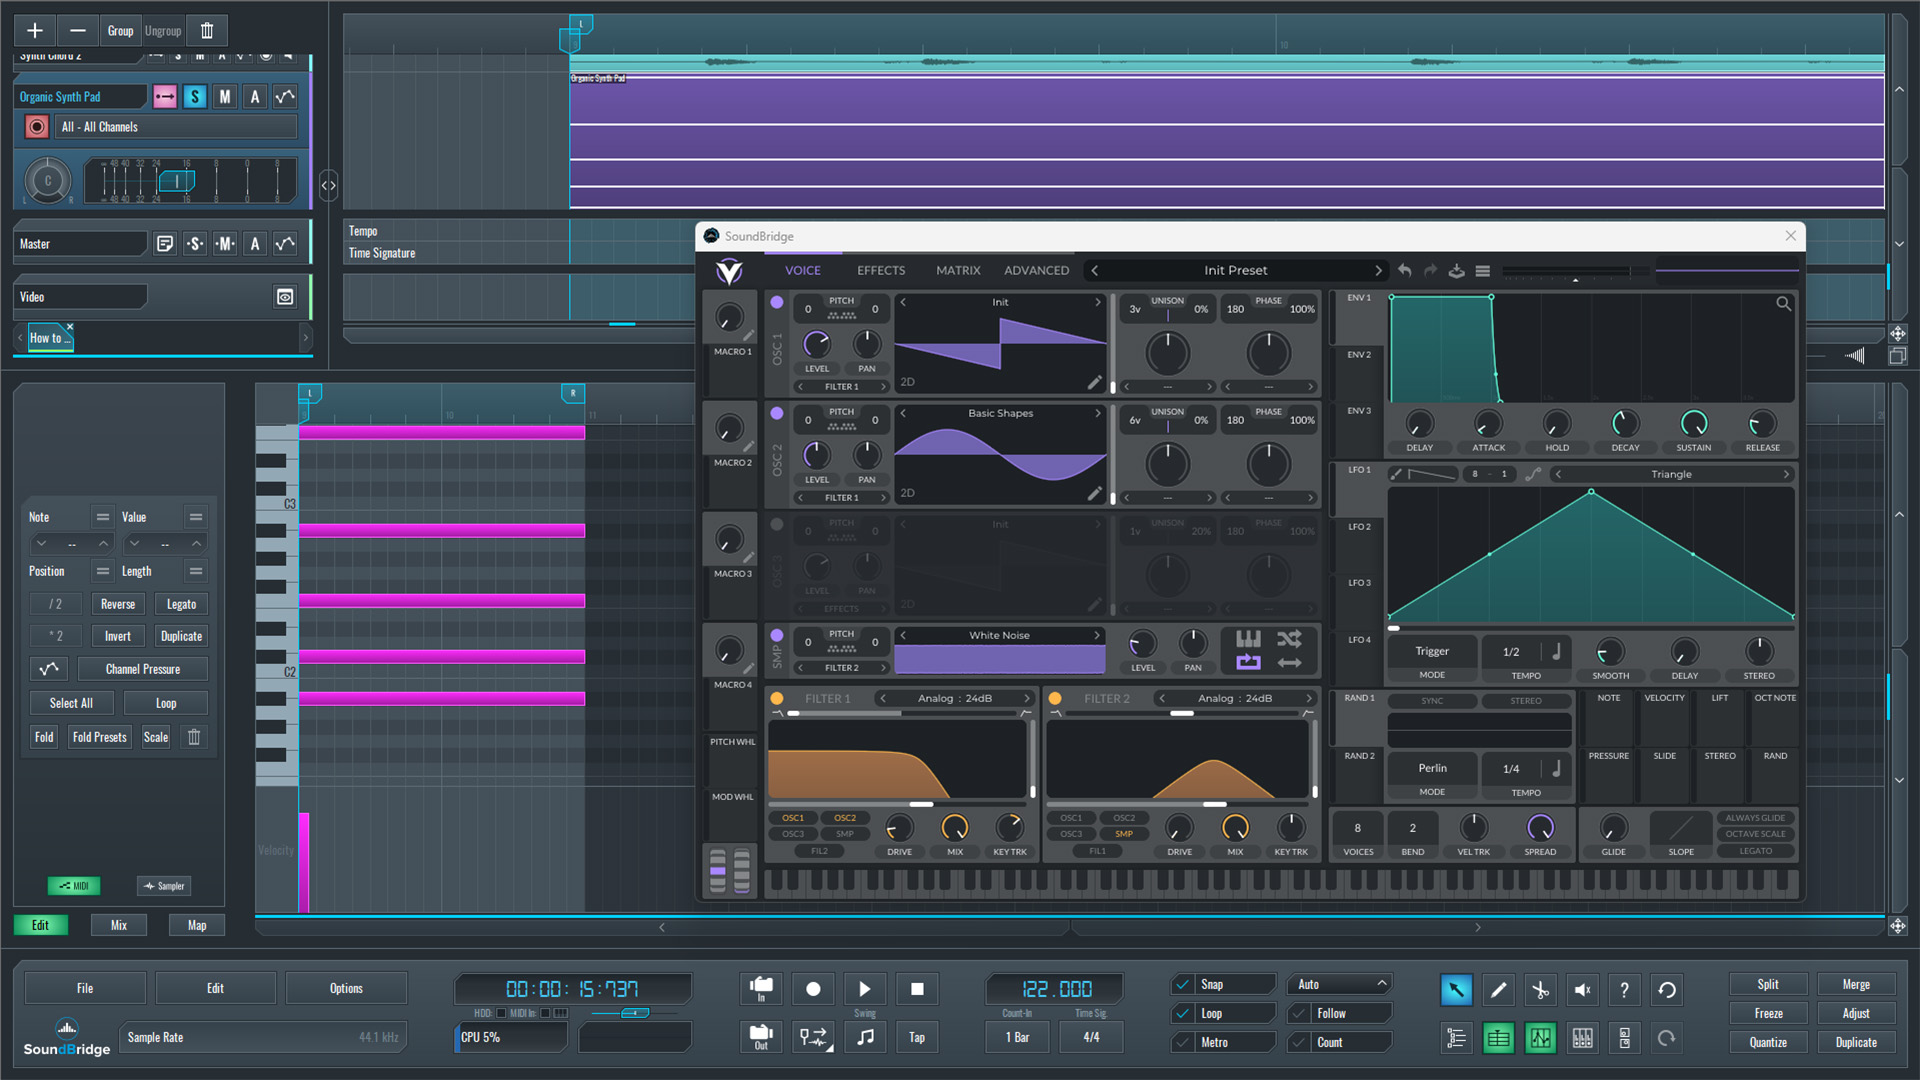Click the undo arrow in the toolbar

1666,990
